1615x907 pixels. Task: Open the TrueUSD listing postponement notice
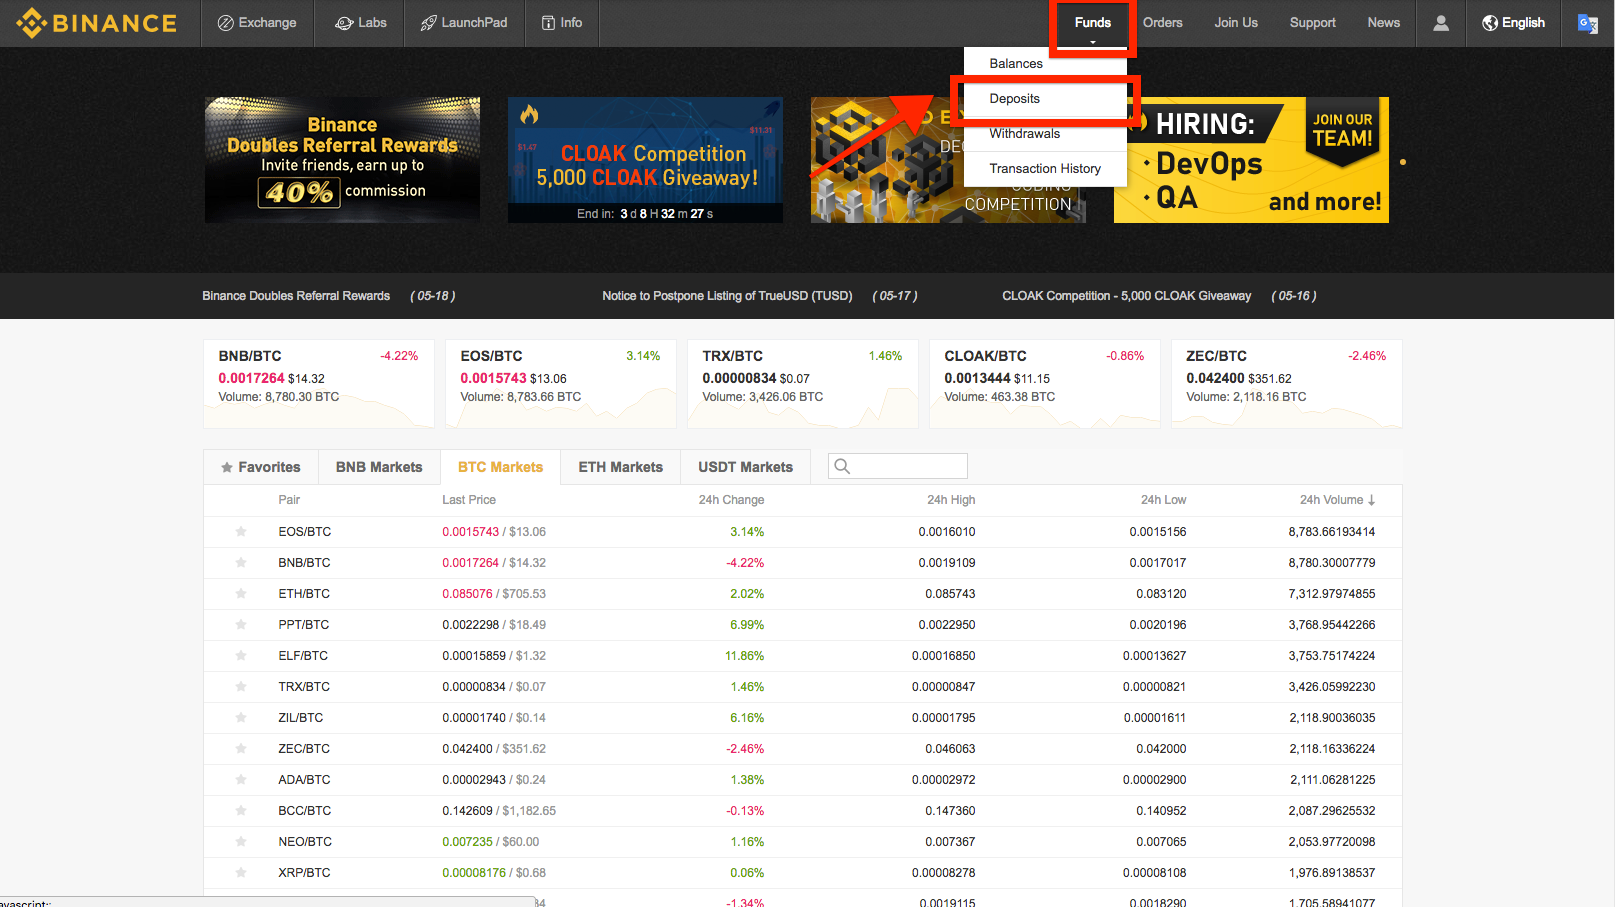pyautogui.click(x=727, y=296)
